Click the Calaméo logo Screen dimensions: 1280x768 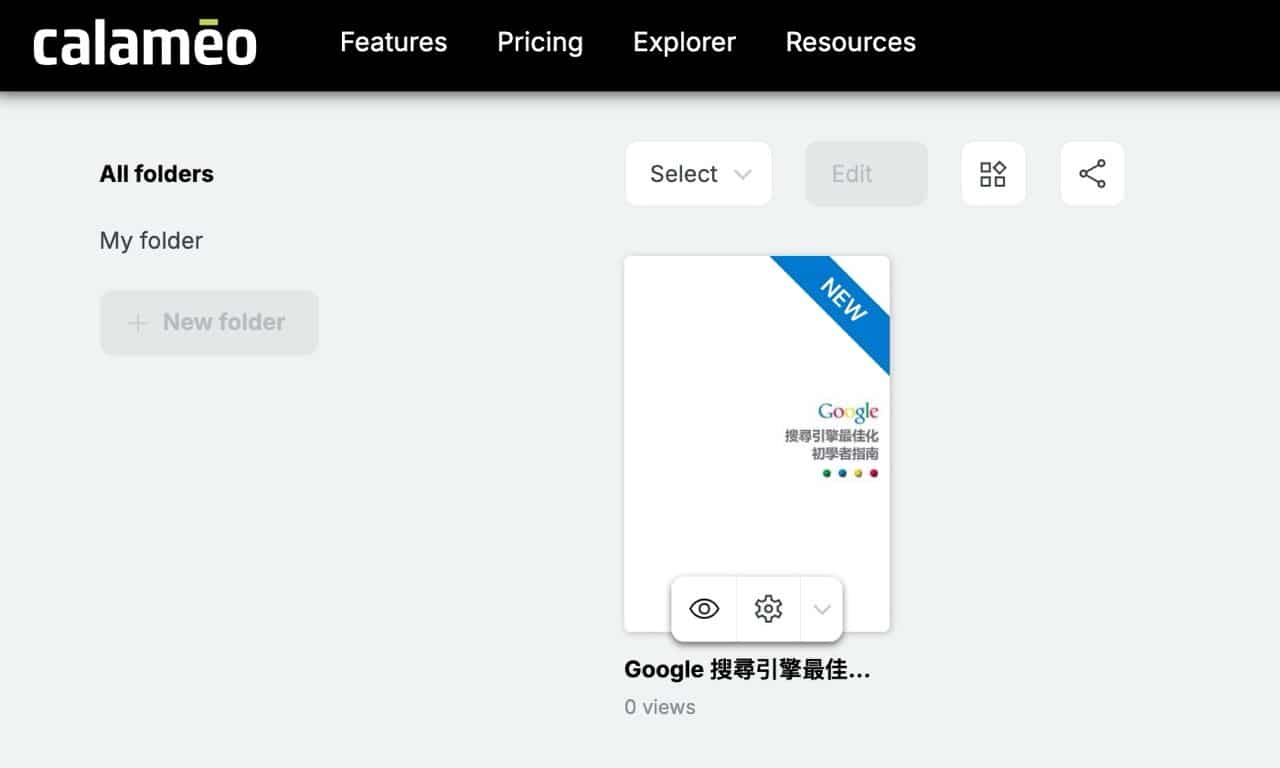coord(145,43)
